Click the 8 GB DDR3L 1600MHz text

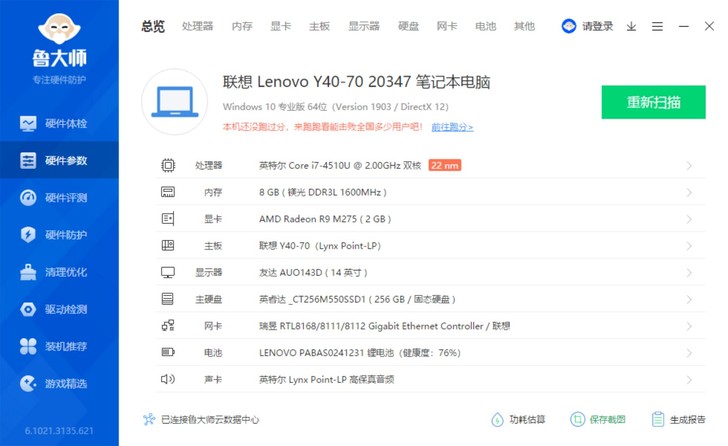click(x=323, y=192)
